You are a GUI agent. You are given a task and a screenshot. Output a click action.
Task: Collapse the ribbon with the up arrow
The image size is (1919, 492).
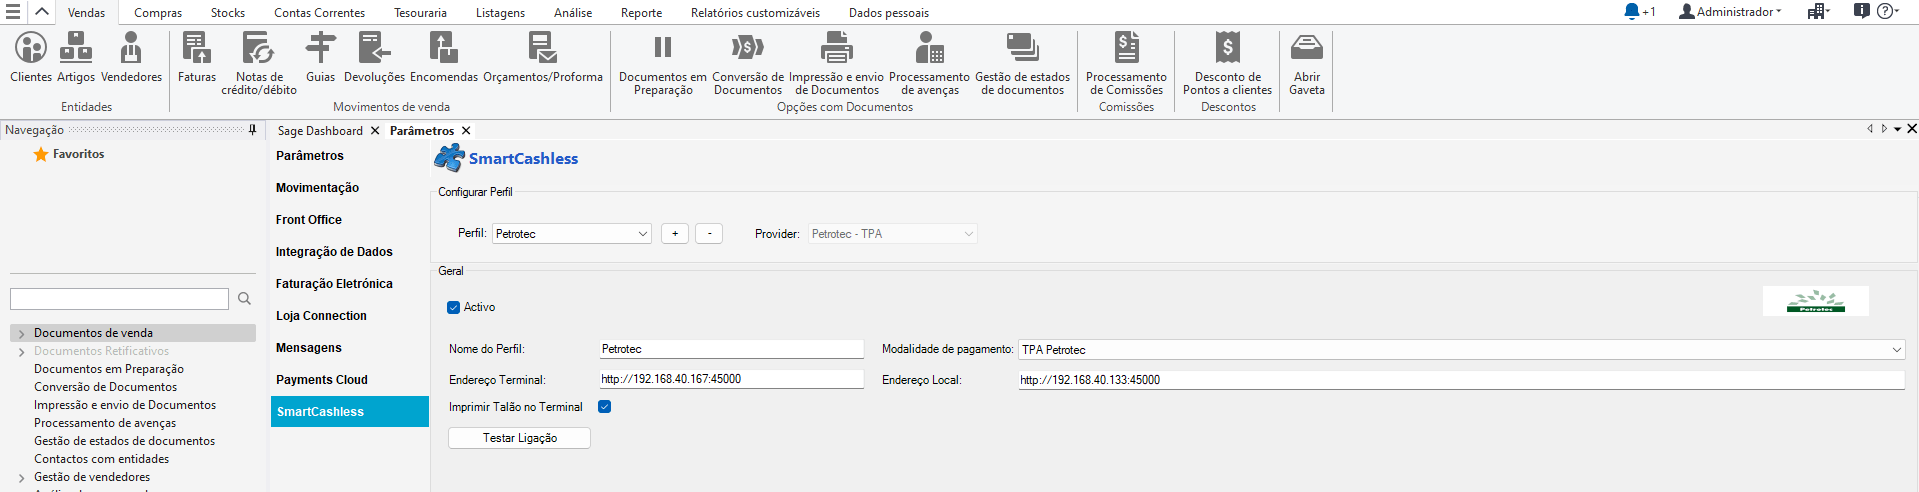pyautogui.click(x=42, y=12)
